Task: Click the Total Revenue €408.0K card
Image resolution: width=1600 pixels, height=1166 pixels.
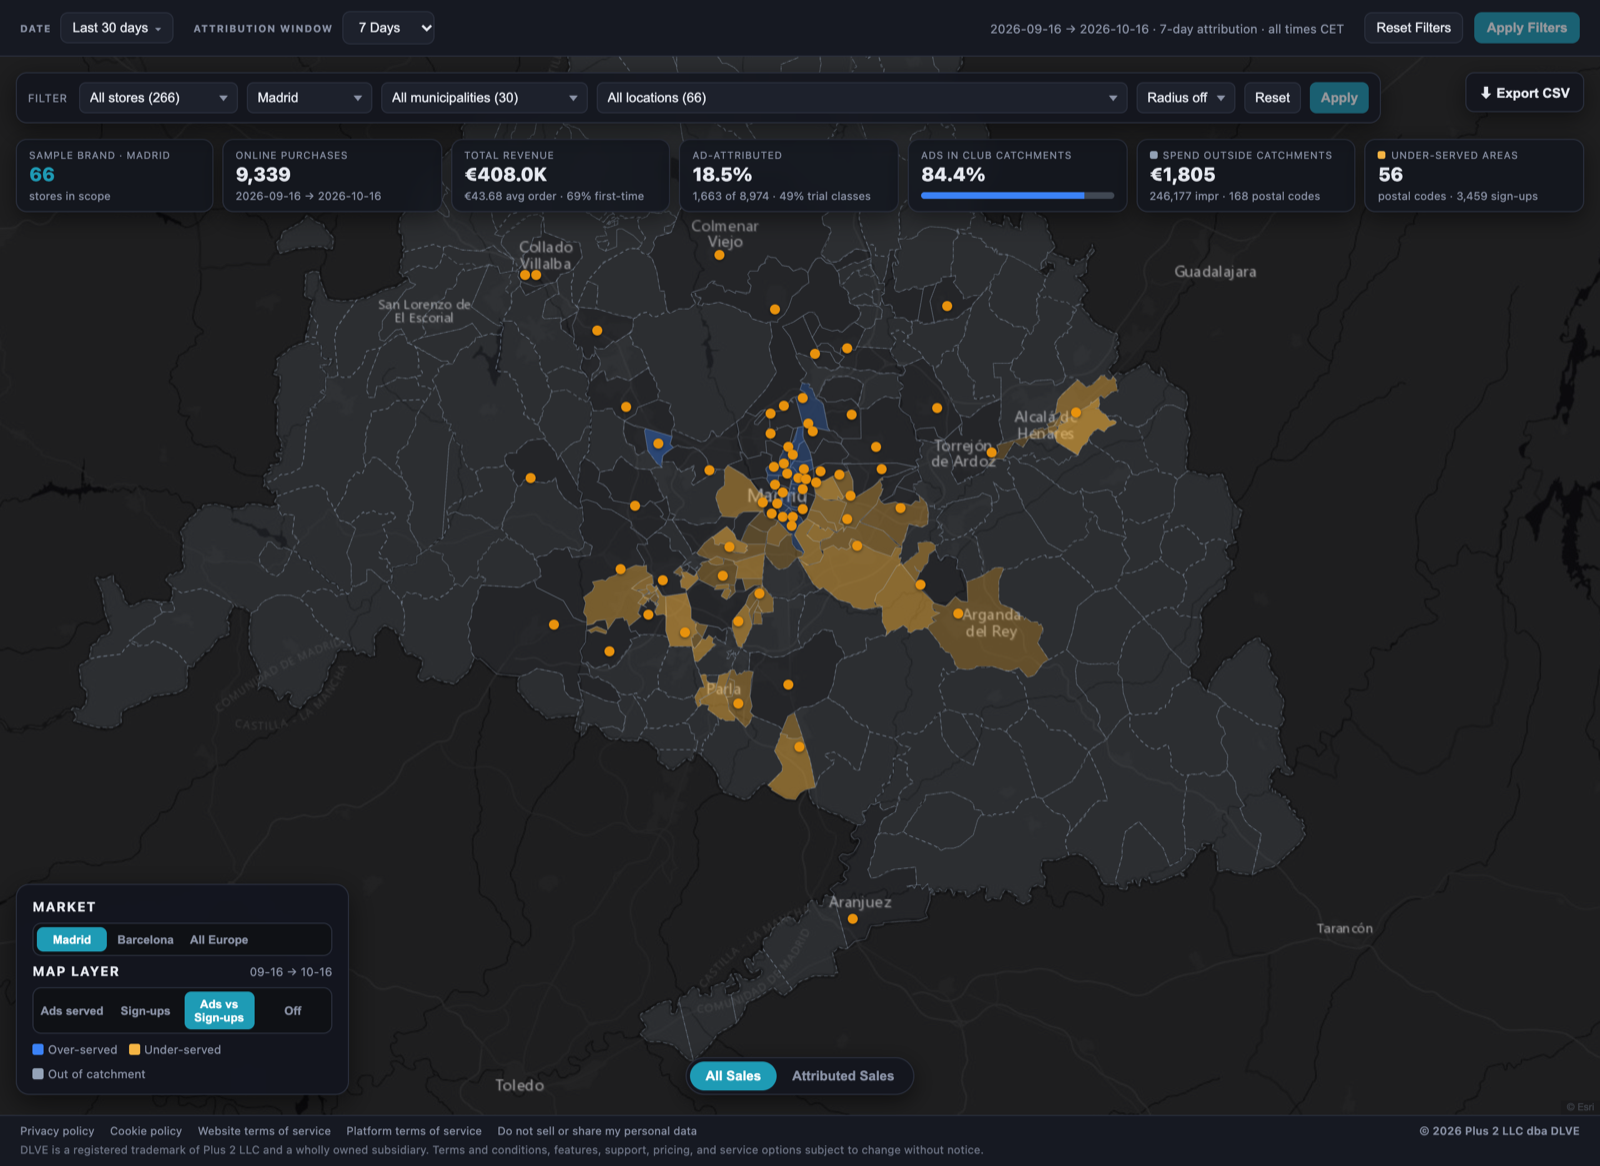Action: [560, 175]
